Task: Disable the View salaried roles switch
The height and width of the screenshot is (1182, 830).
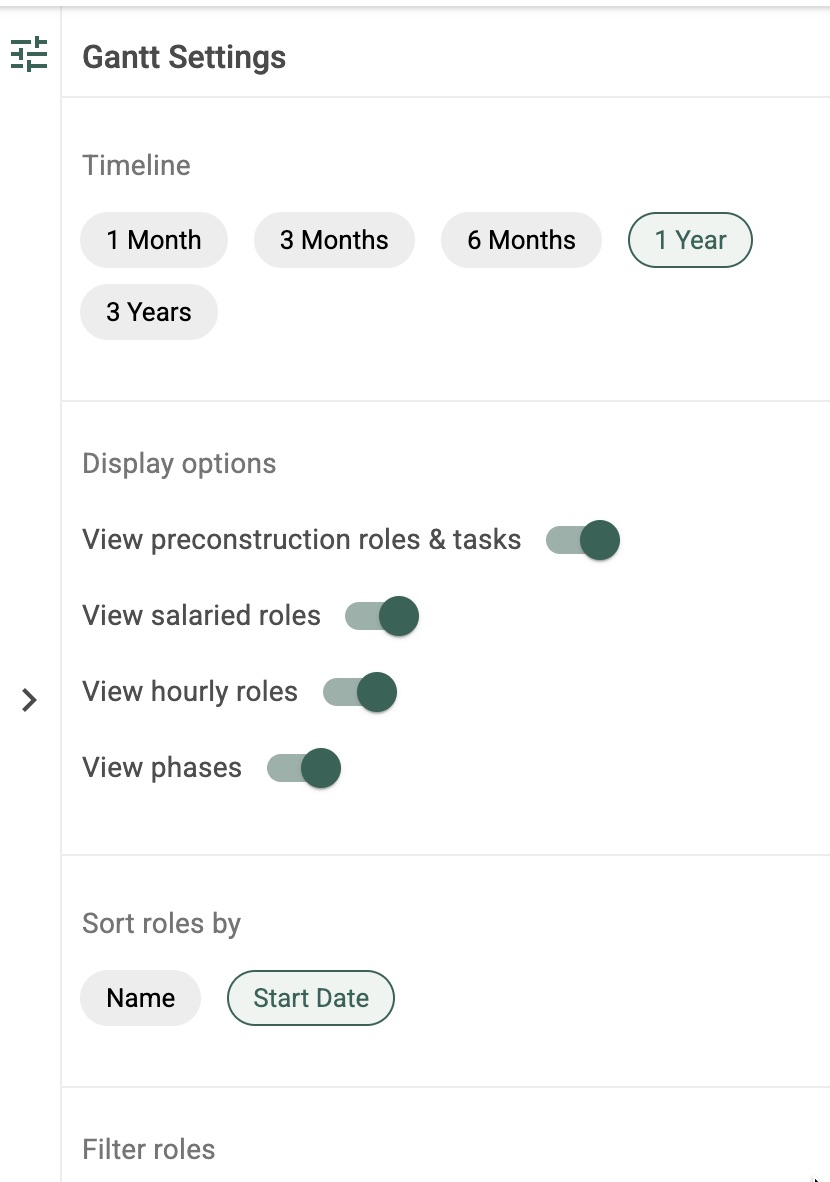Action: 381,616
